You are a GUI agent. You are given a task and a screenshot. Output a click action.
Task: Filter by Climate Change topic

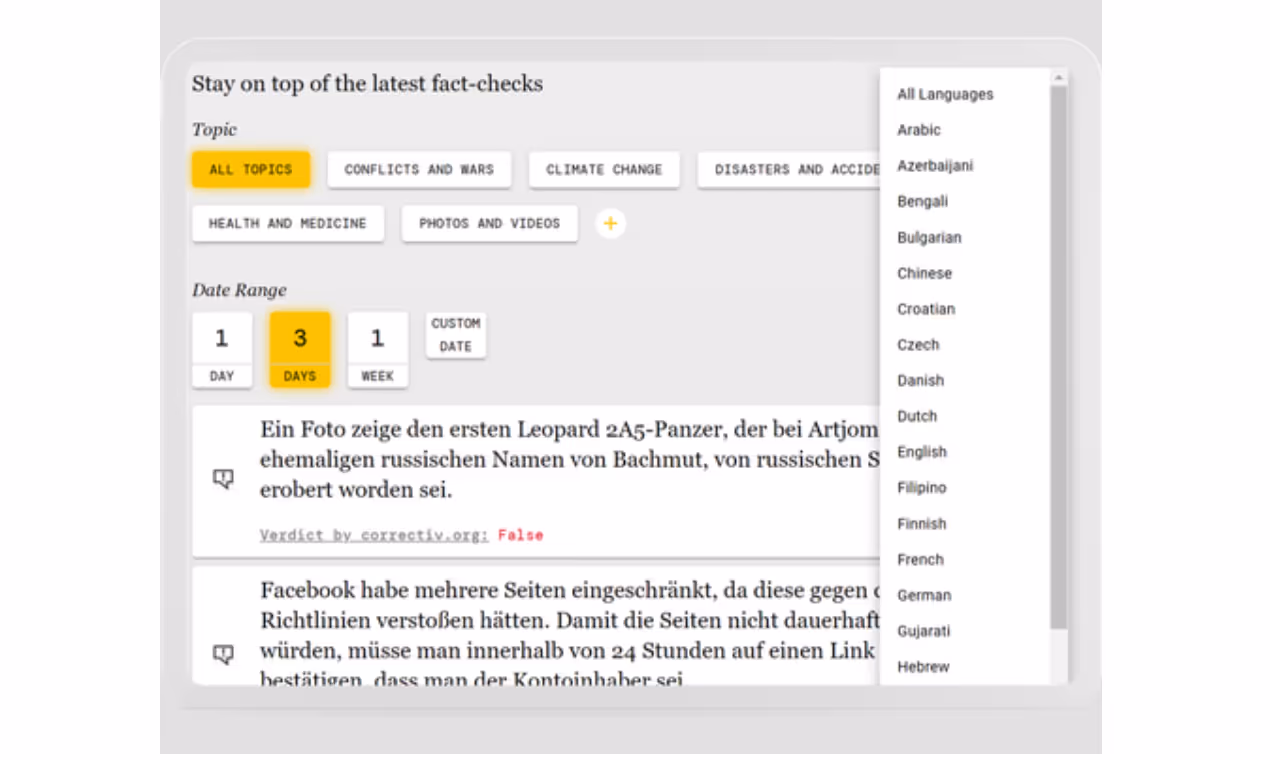(604, 170)
